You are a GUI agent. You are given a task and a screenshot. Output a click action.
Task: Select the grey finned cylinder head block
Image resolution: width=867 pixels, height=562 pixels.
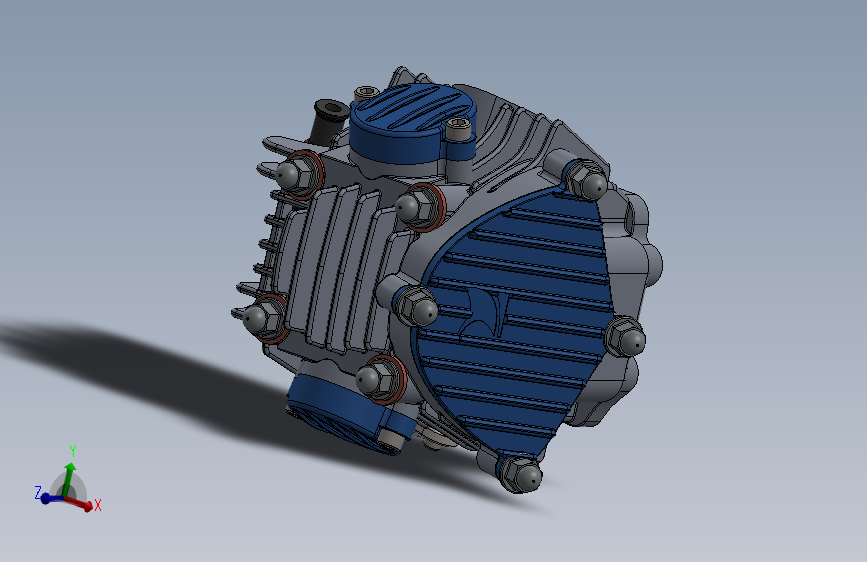[x=342, y=270]
